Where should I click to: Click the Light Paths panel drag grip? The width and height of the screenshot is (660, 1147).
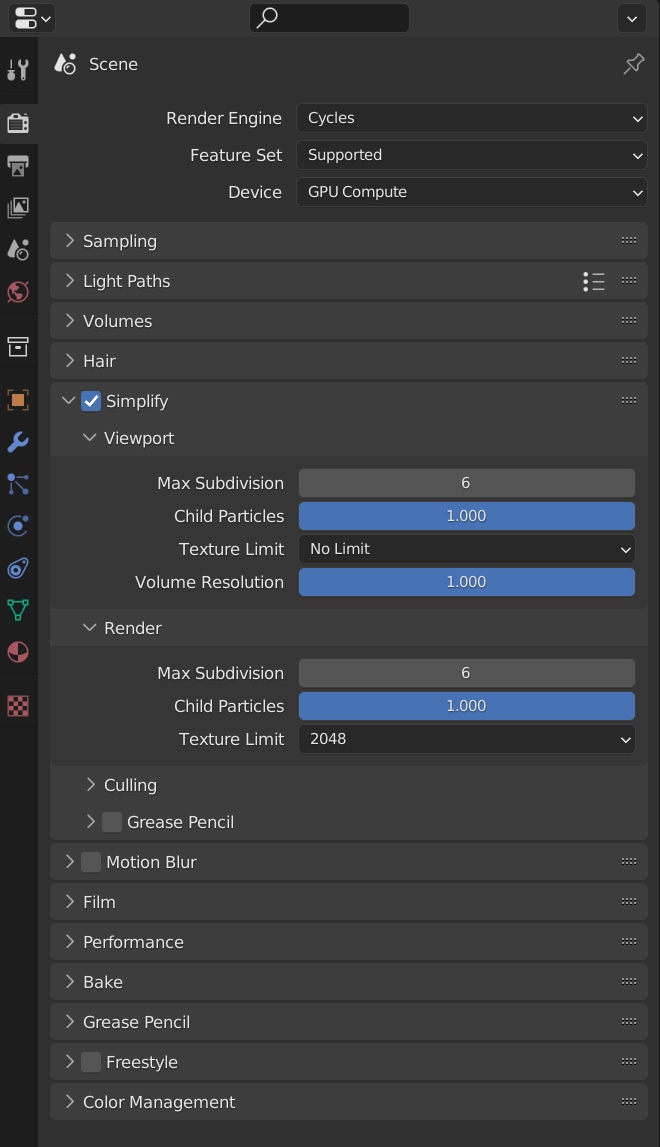[629, 281]
